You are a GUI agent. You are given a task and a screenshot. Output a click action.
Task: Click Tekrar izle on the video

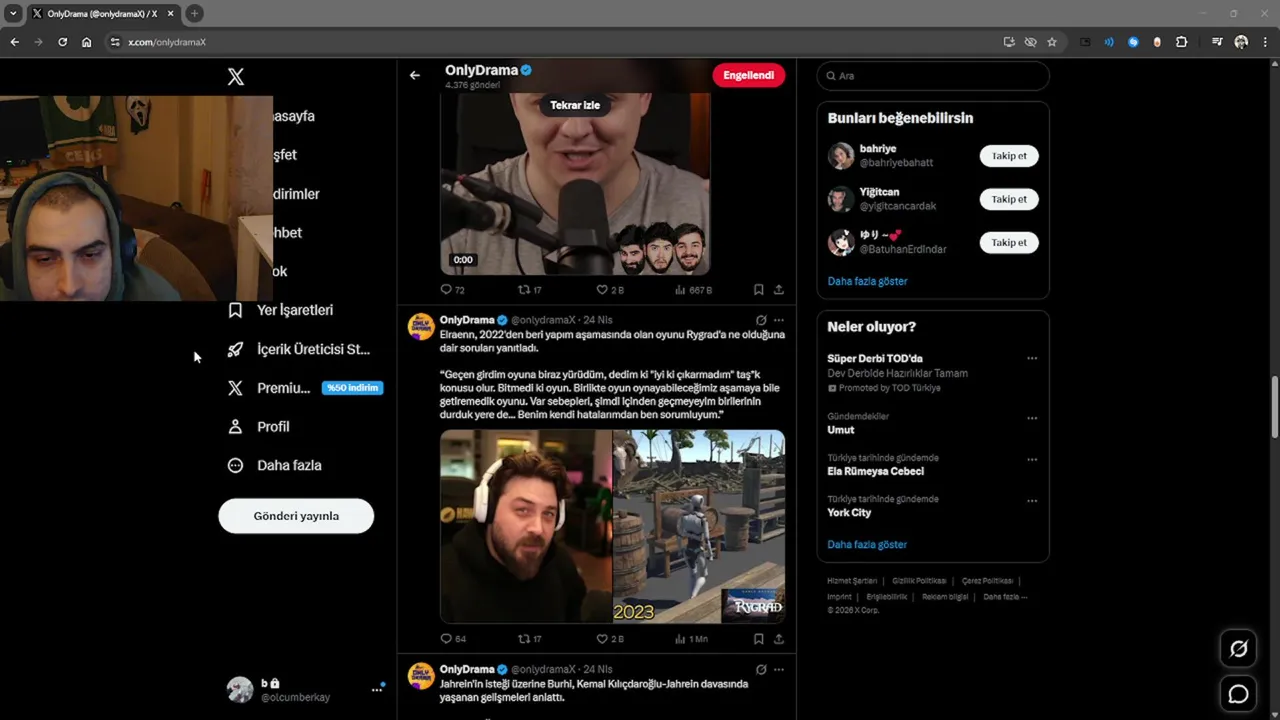[575, 105]
